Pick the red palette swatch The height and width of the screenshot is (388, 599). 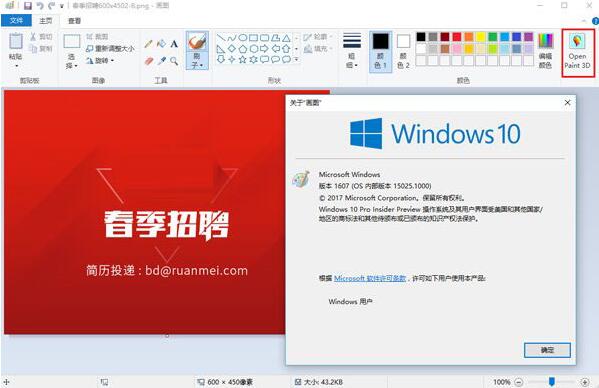click(457, 37)
